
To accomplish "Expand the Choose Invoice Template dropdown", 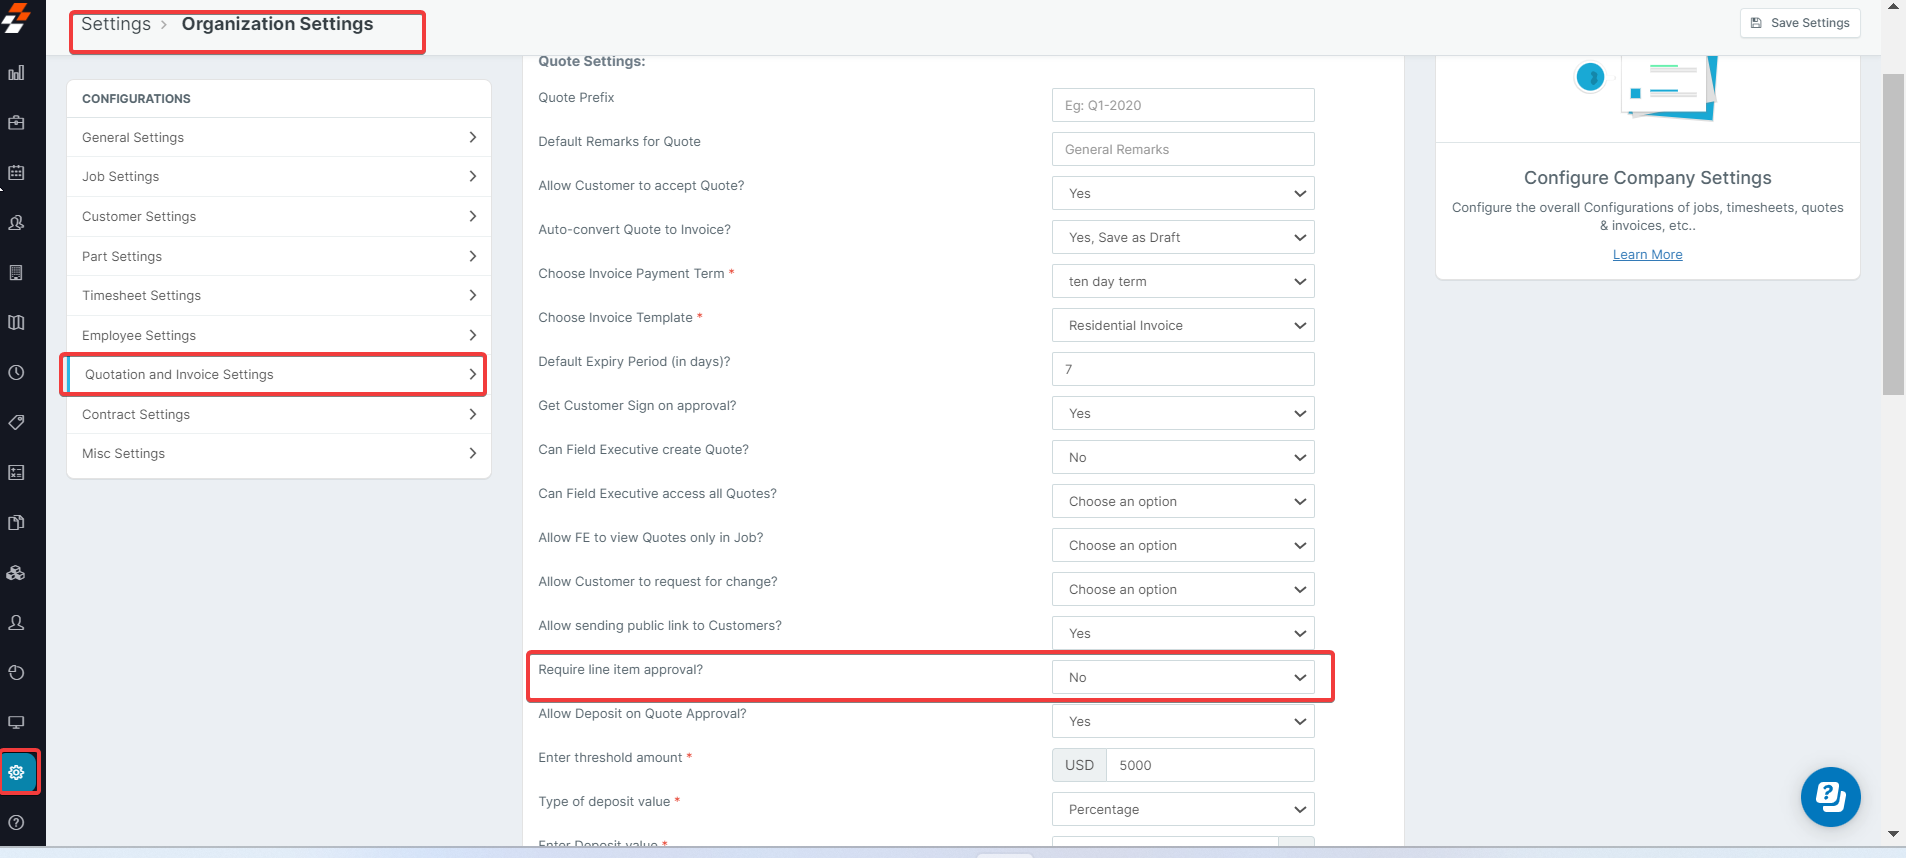I will (x=1183, y=325).
